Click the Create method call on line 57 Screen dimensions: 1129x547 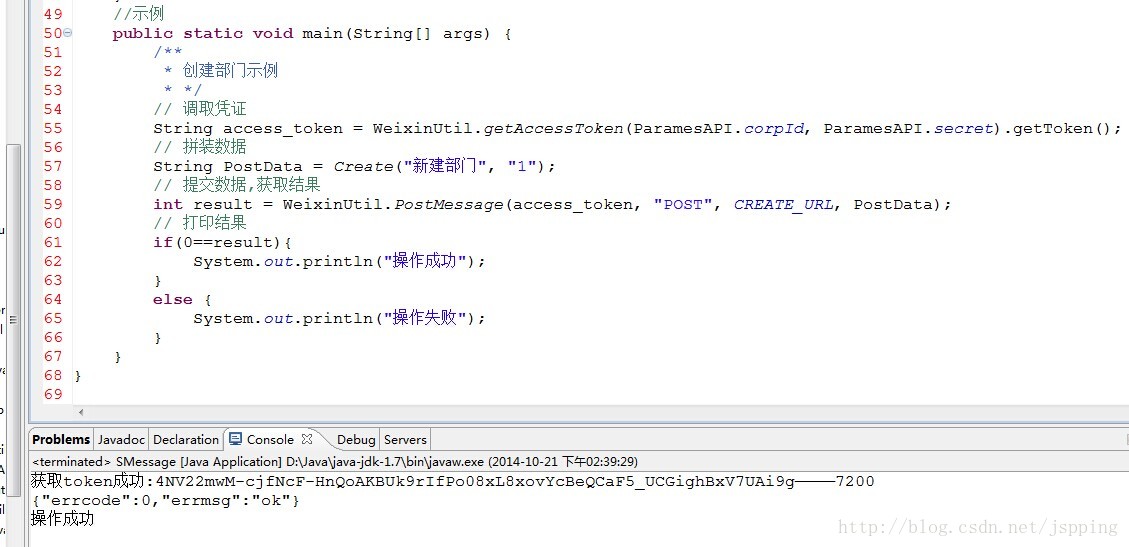tap(364, 166)
